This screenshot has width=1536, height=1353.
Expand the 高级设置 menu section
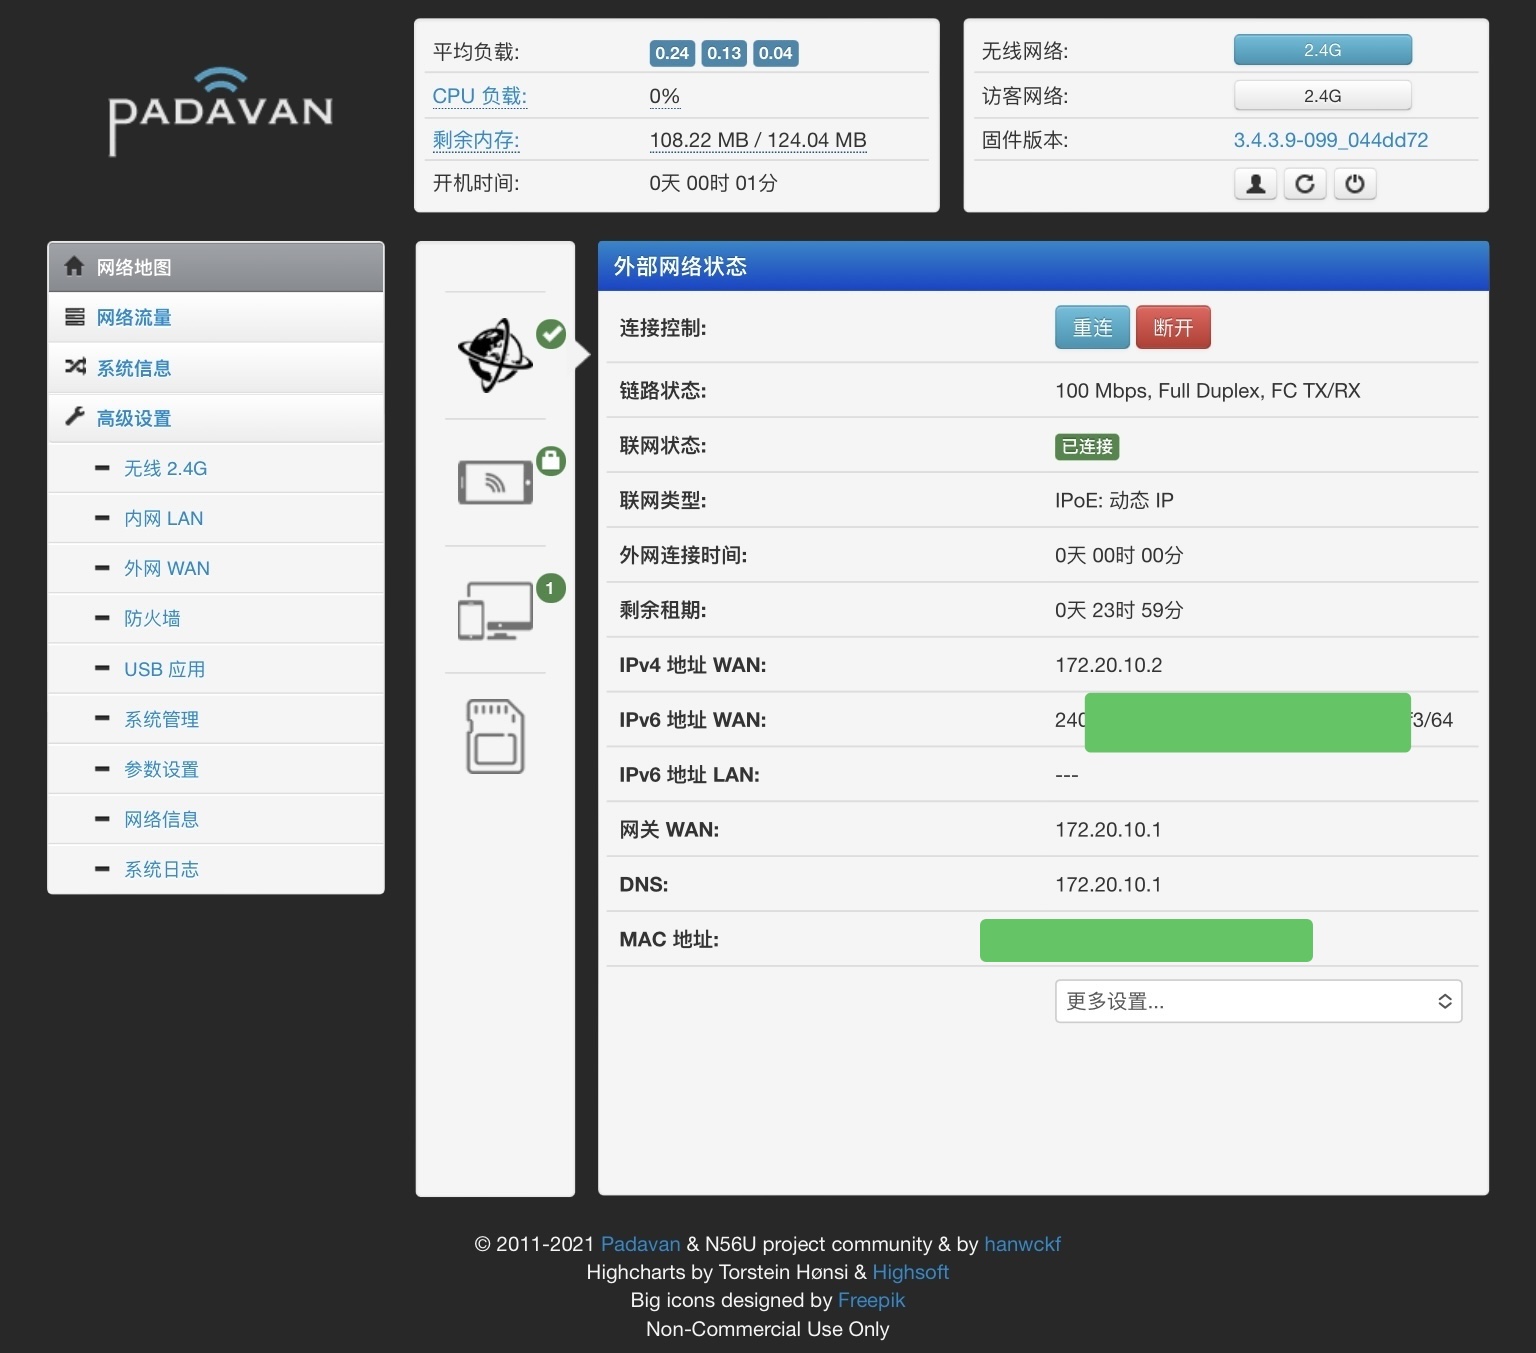coord(134,418)
